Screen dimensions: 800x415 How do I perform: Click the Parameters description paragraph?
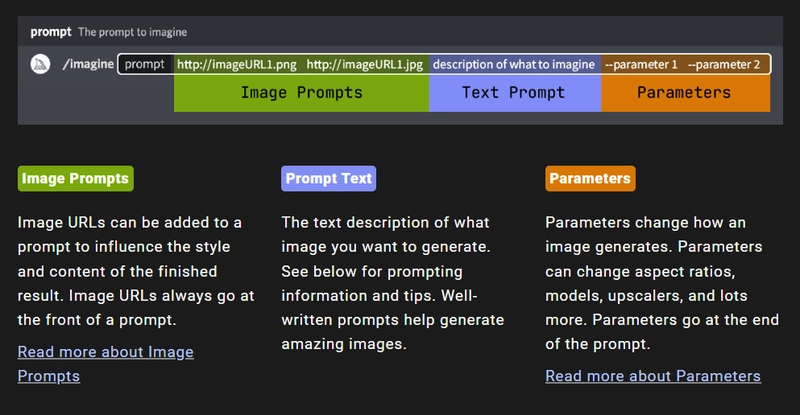coord(662,283)
